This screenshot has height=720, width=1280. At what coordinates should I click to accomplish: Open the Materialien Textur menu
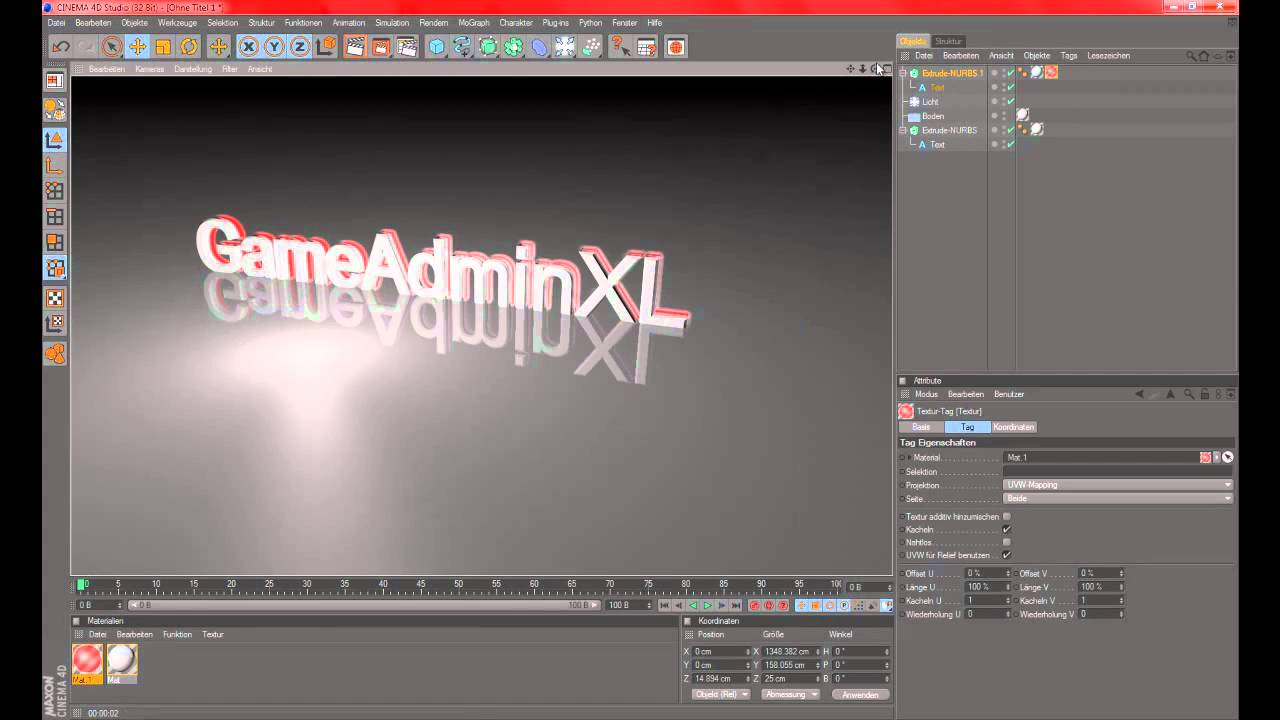click(213, 634)
